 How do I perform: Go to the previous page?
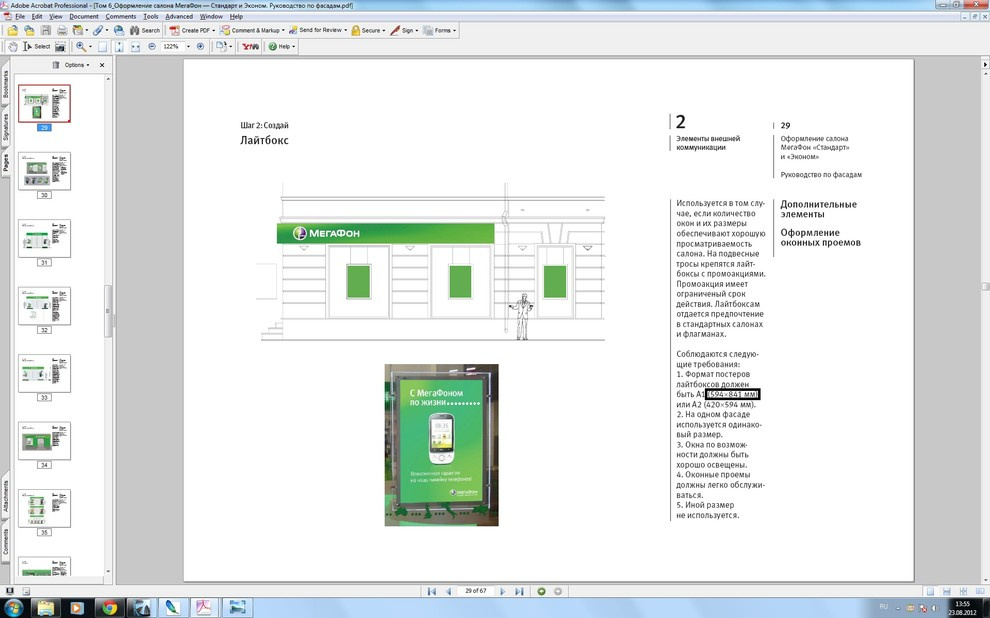[x=448, y=591]
